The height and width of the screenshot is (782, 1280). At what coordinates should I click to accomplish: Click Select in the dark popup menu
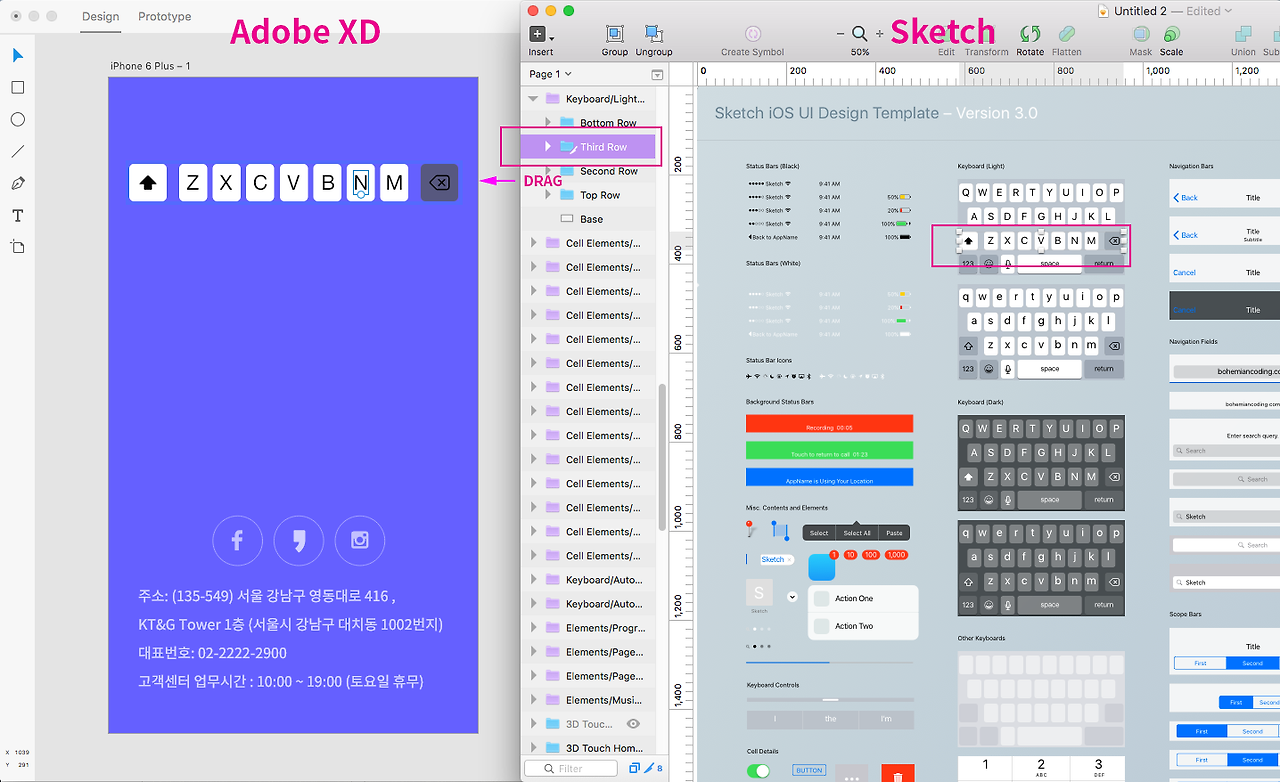[x=819, y=533]
